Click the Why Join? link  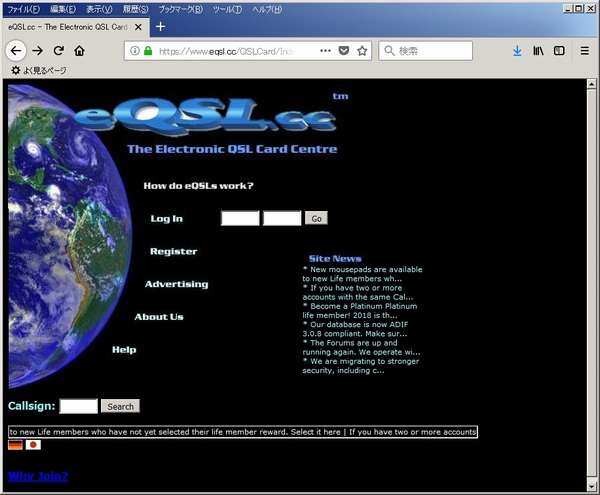point(38,476)
